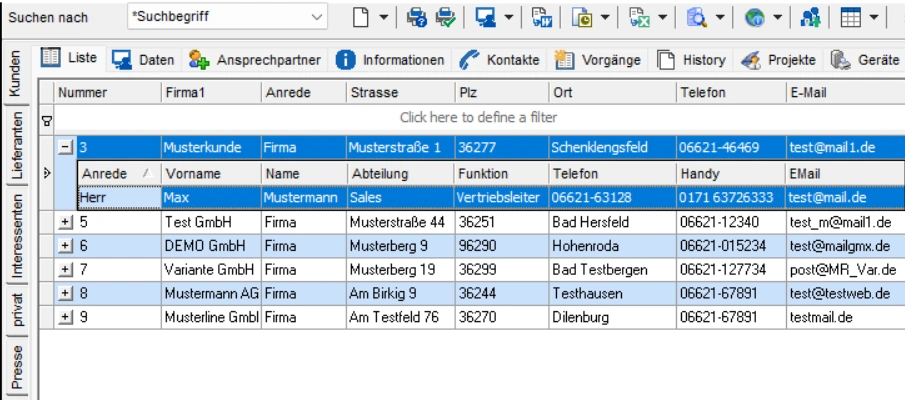Select the Kunden vertical tab
This screenshot has width=905, height=400.
pos(16,74)
